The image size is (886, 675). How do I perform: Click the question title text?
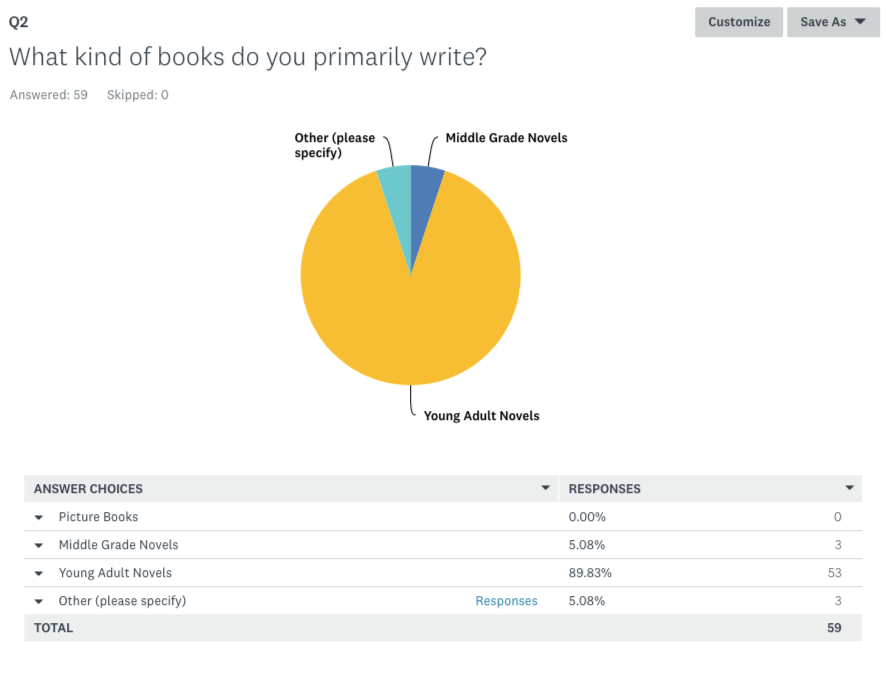tap(247, 56)
